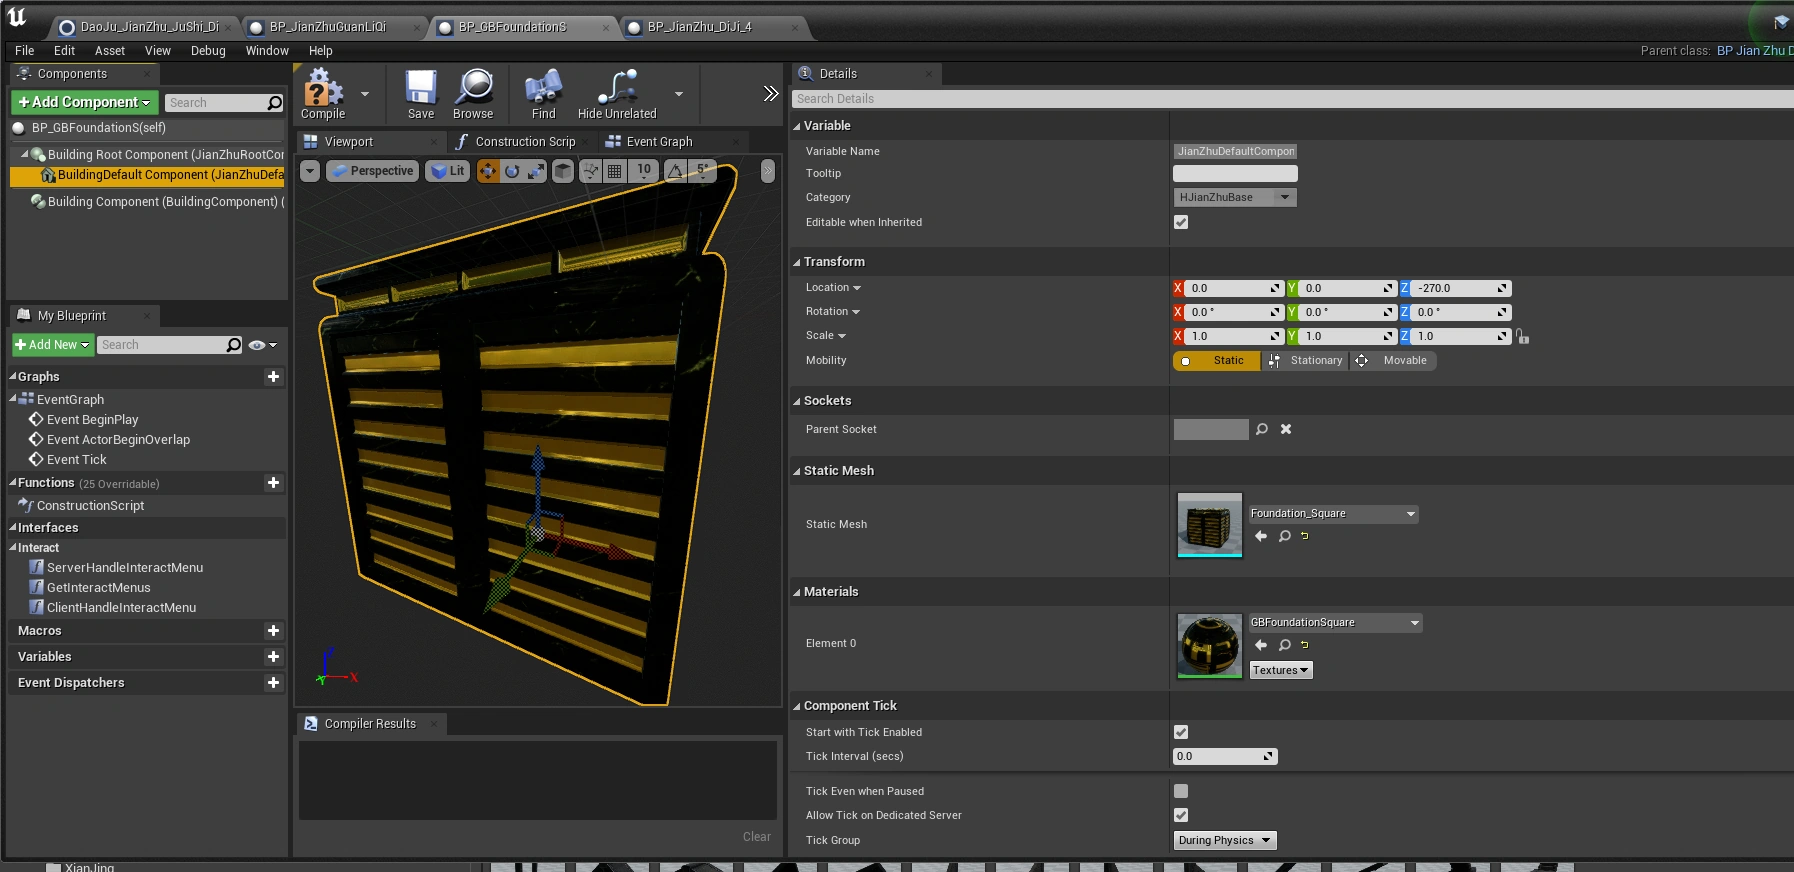Reset Static Mesh to default with yellow arrow
The width and height of the screenshot is (1794, 872).
pyautogui.click(x=1305, y=536)
